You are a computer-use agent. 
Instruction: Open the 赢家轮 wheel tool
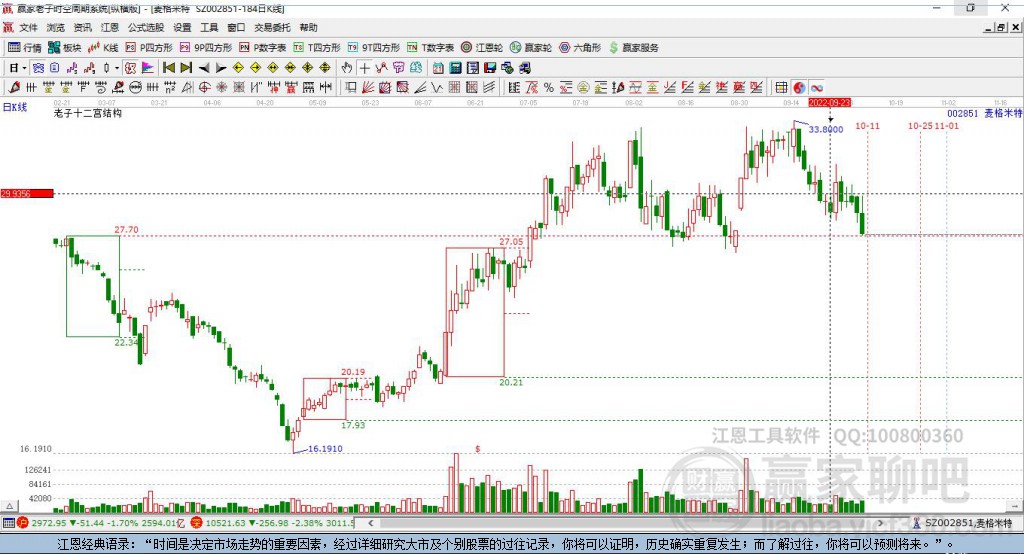(531, 48)
